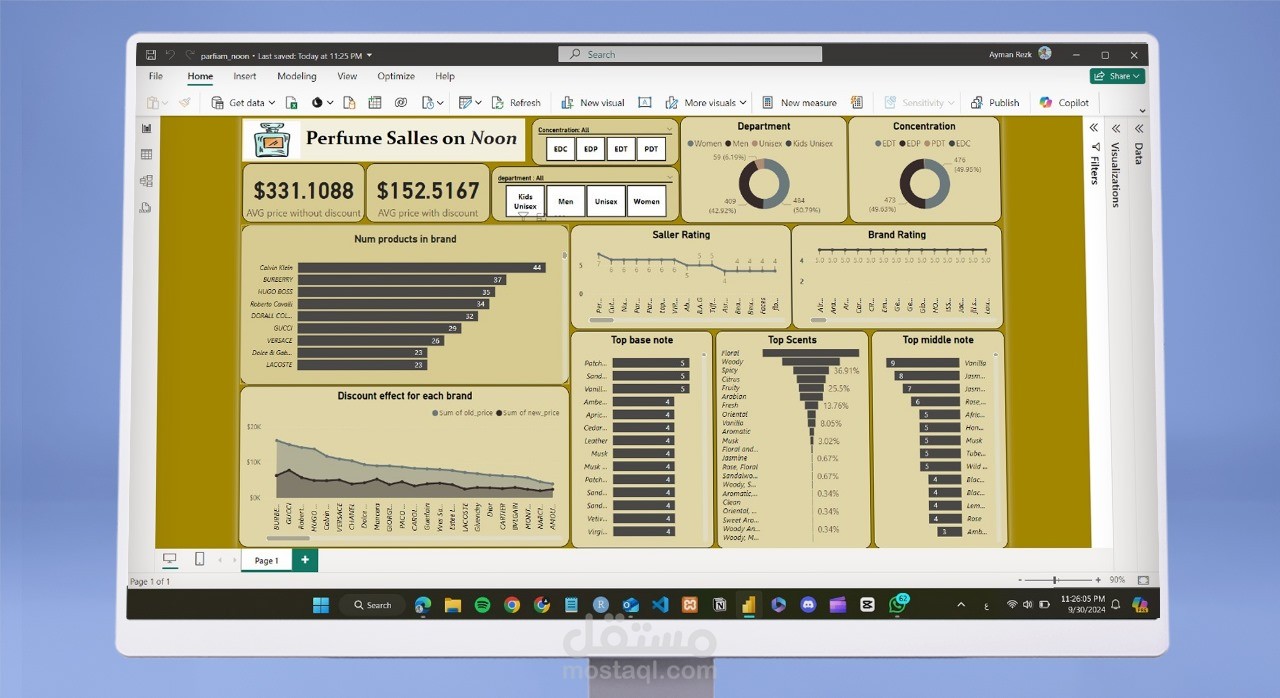Click the zoom slider handle
Viewport: 1280px width, 698px height.
(1054, 580)
